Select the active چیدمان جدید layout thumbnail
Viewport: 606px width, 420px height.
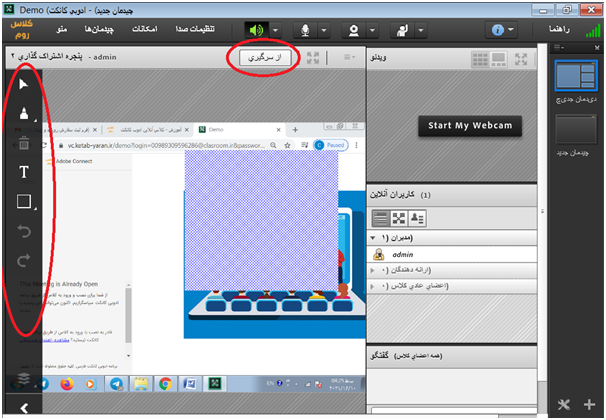(x=576, y=75)
